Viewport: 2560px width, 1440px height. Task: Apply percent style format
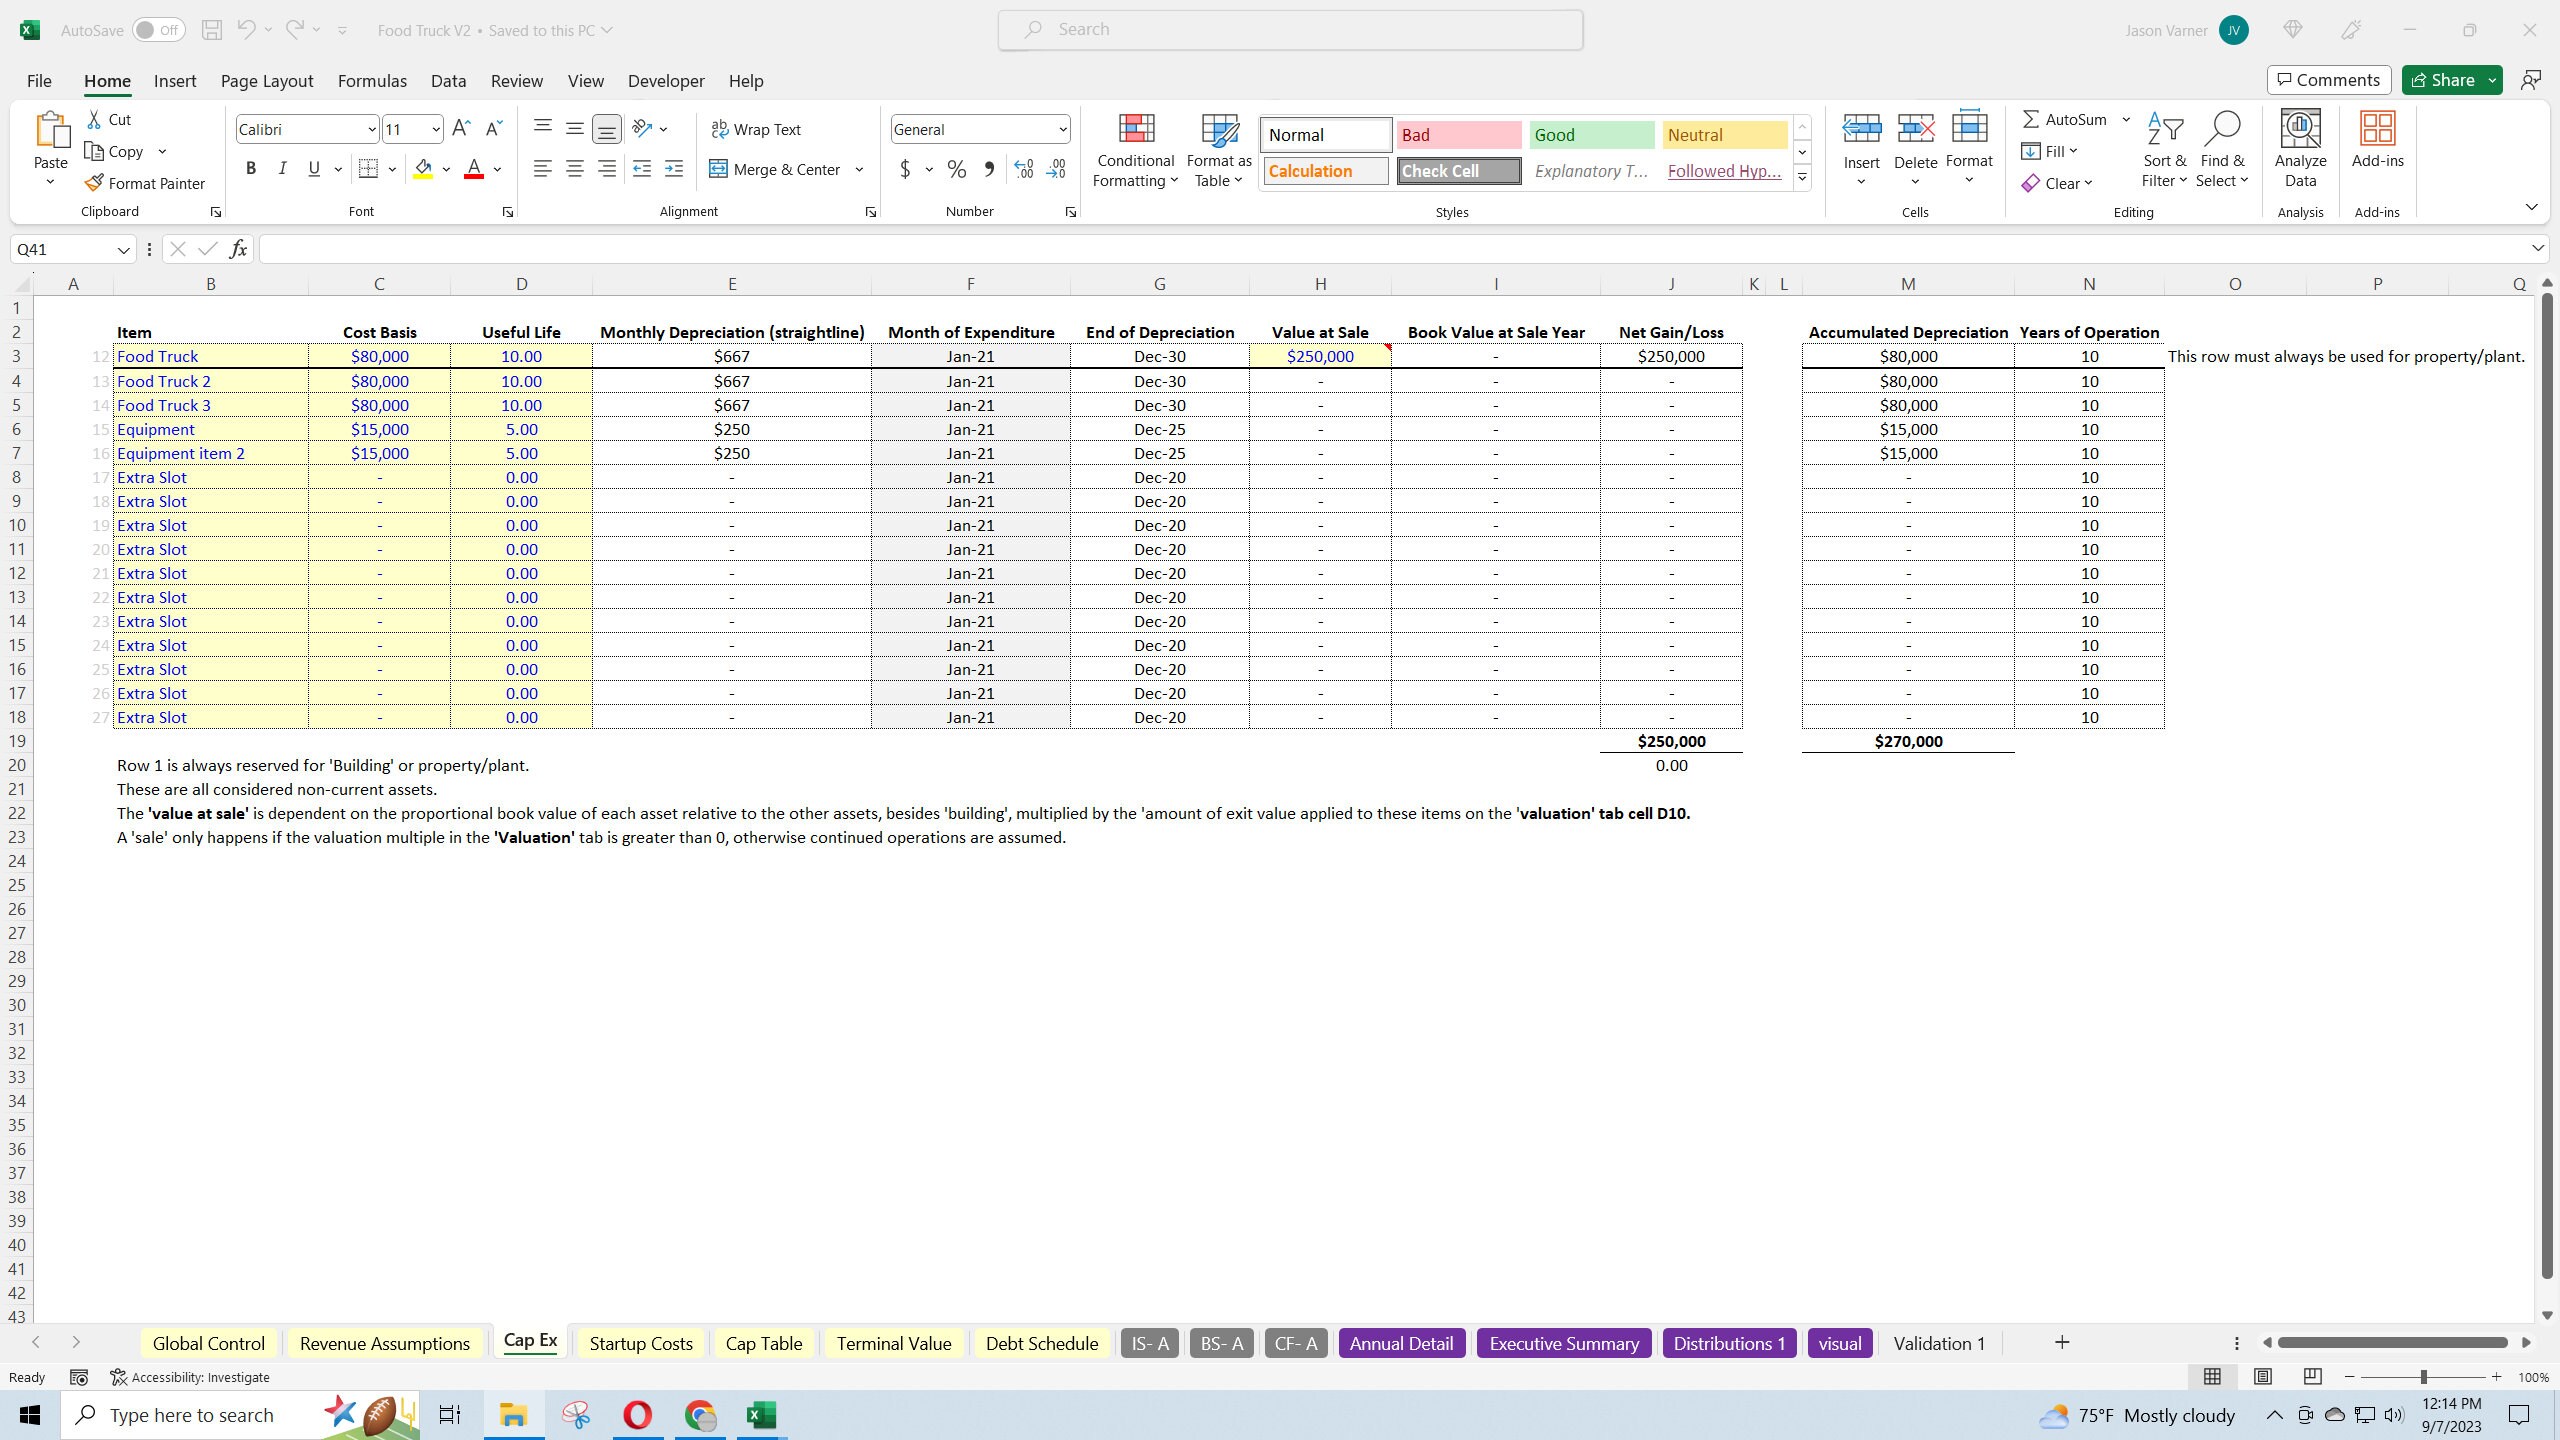coord(957,170)
